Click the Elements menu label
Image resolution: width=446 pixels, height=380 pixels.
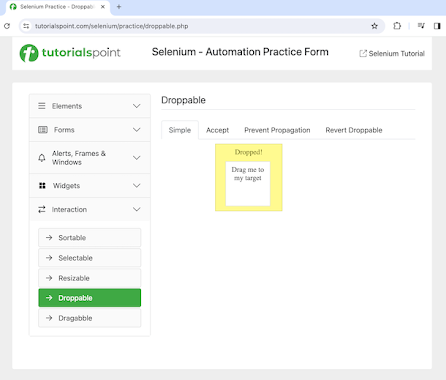(67, 106)
